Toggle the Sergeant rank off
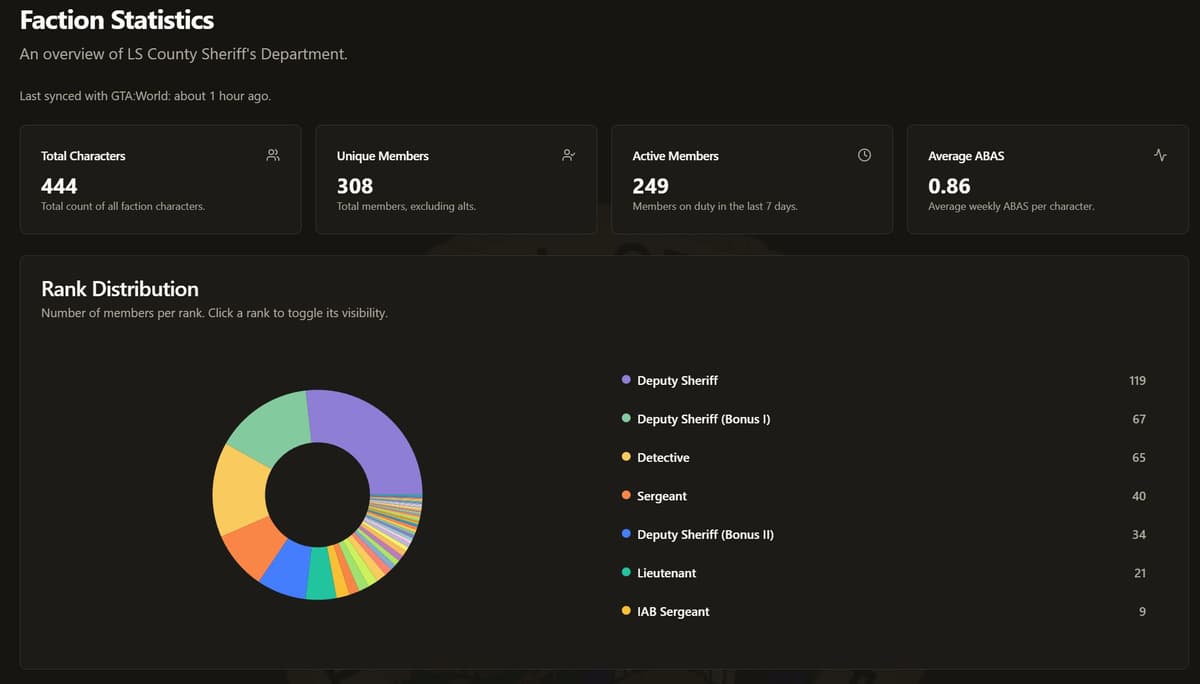Screen dimensions: 1200x684 (x=661, y=495)
